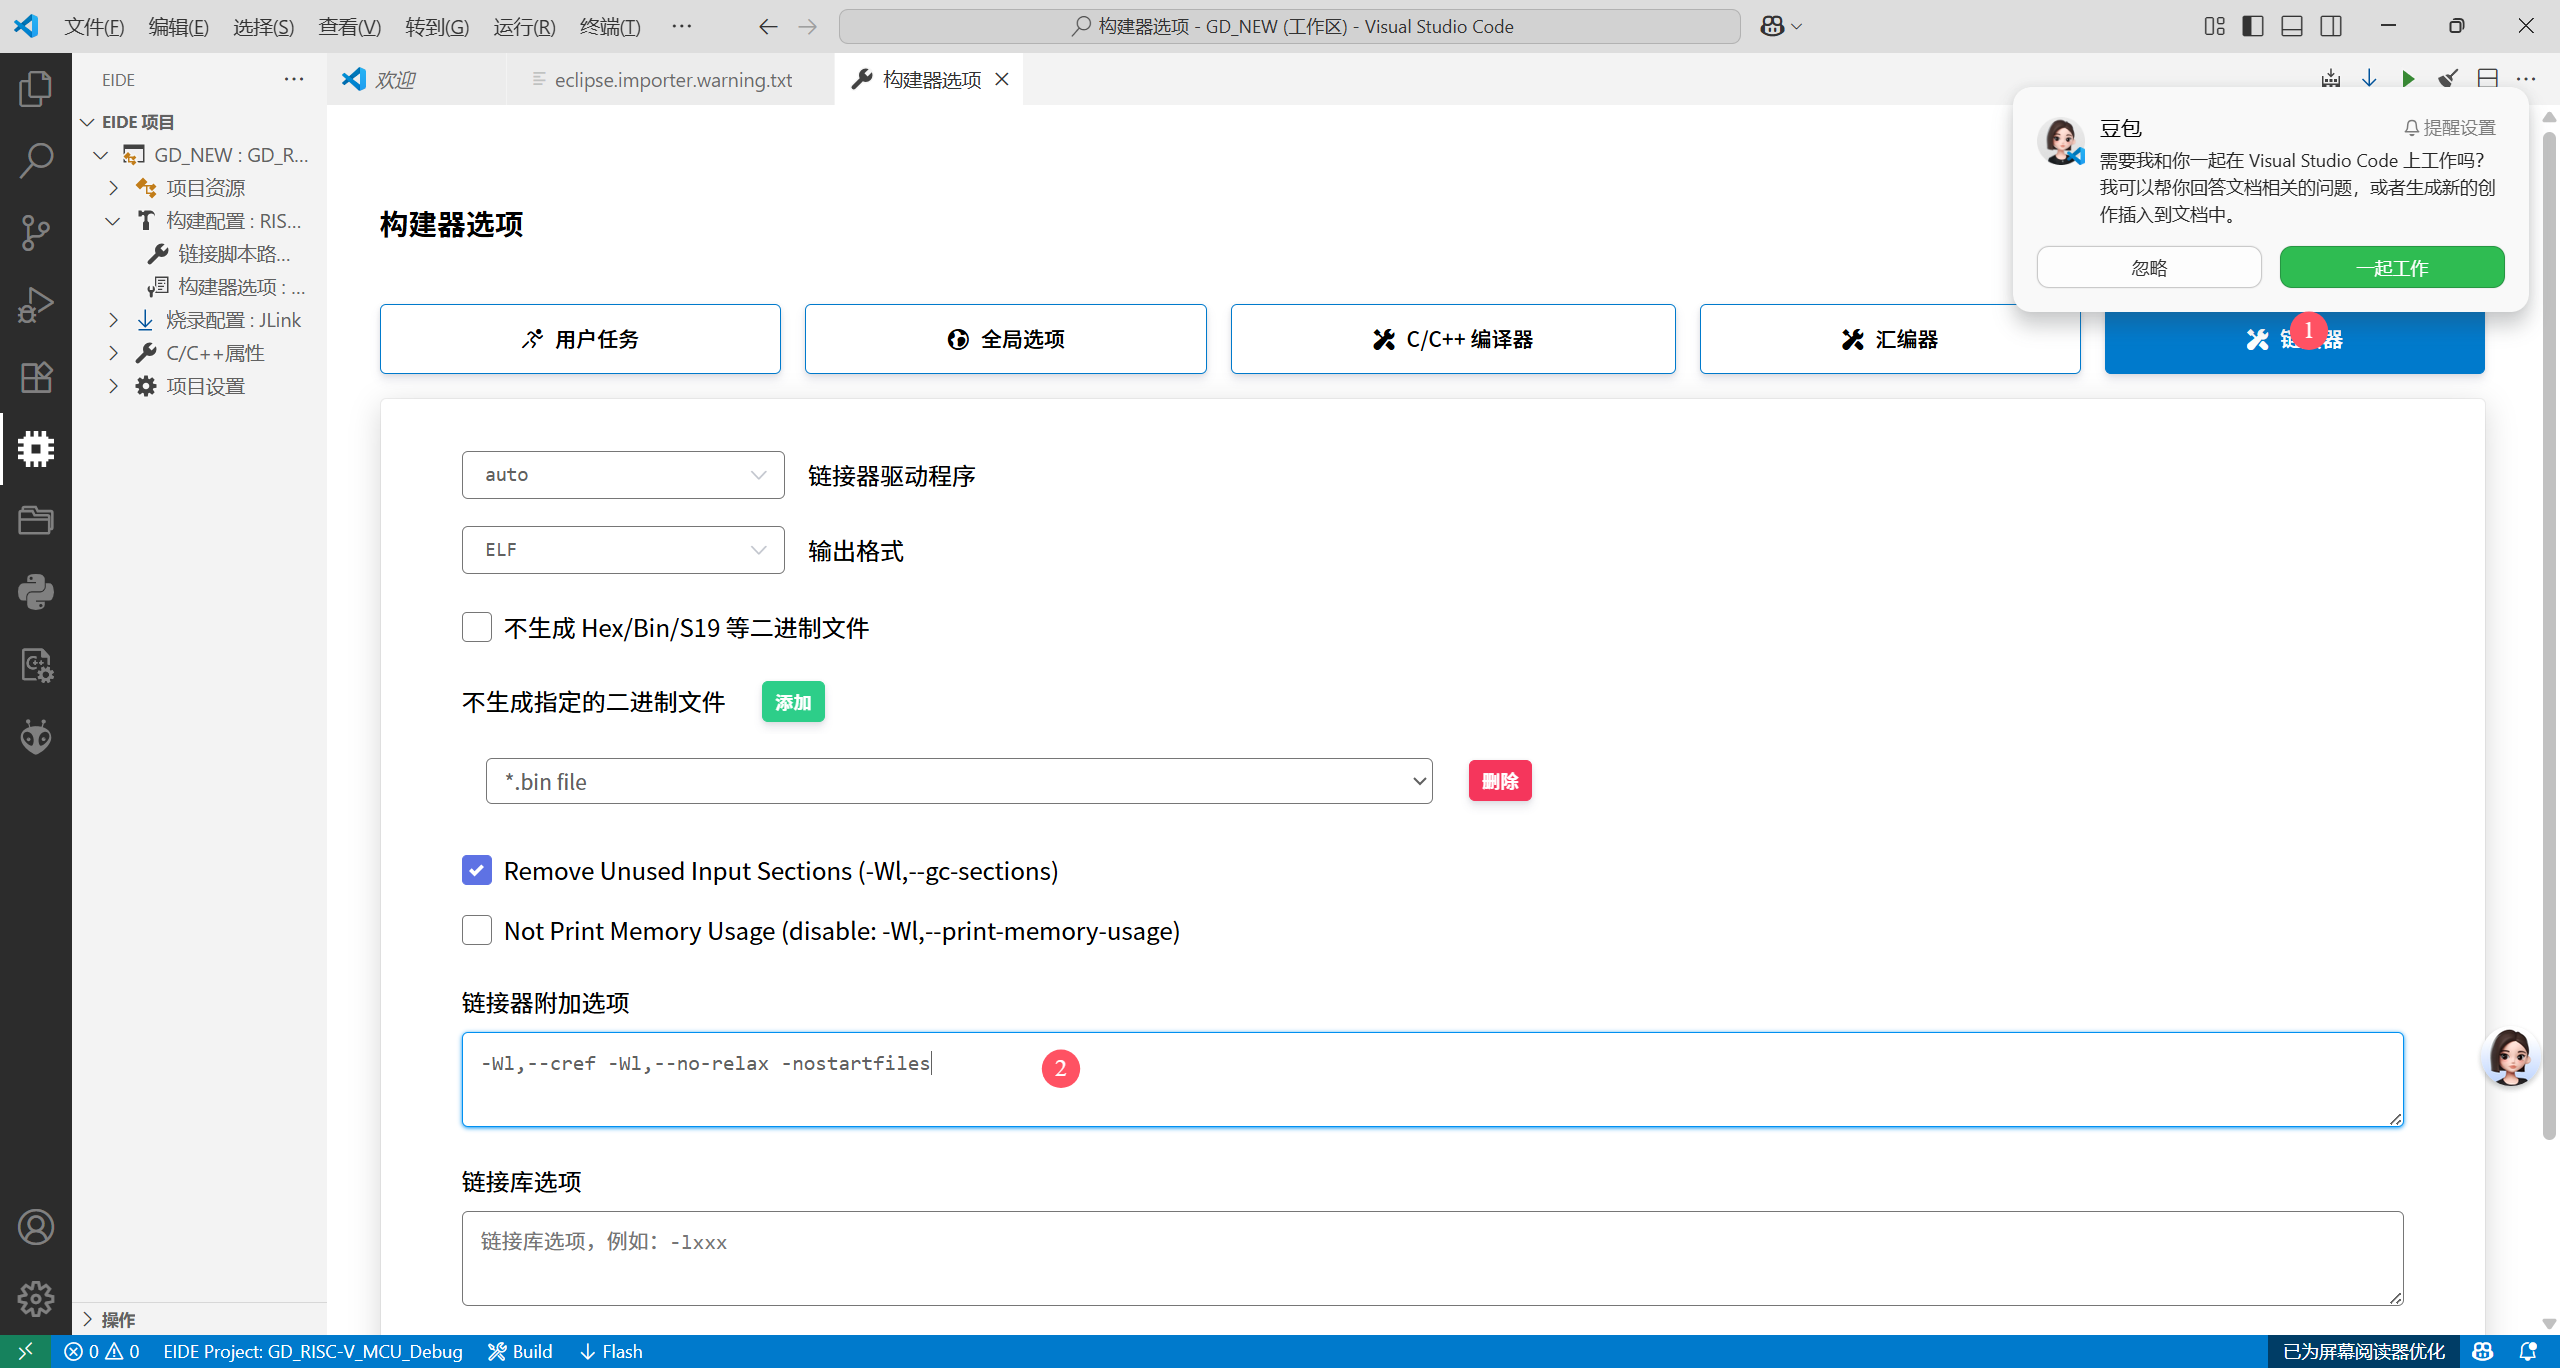Enable 不生成 Hex/Bin/S19 等二进制文件 checkbox
This screenshot has width=2560, height=1368.
pyautogui.click(x=477, y=626)
